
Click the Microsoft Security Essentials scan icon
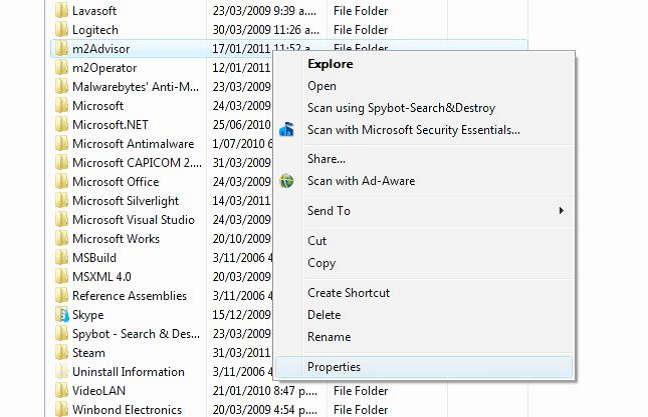(287, 130)
